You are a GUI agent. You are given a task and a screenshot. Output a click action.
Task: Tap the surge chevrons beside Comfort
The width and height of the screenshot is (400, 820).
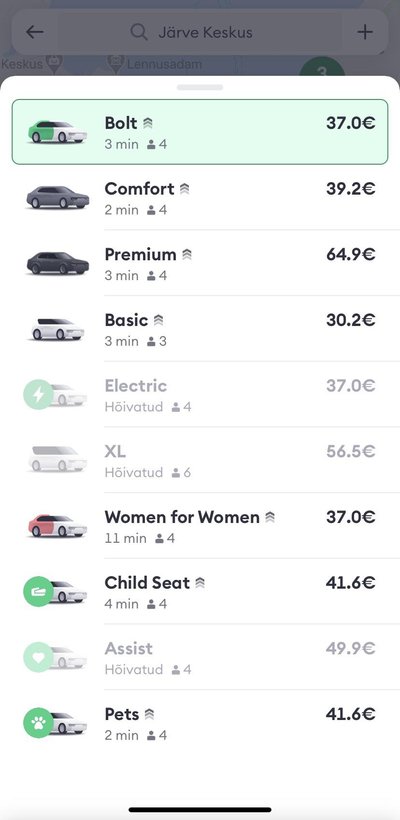(185, 189)
